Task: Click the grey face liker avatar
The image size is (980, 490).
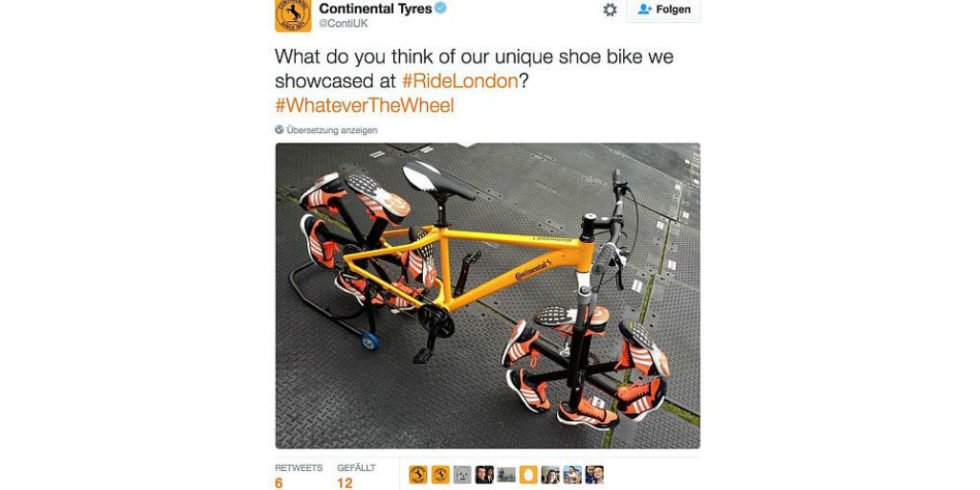Action: (x=462, y=474)
